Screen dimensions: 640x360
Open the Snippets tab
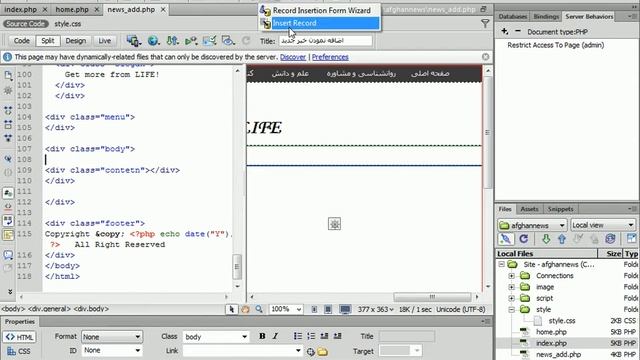(560, 209)
